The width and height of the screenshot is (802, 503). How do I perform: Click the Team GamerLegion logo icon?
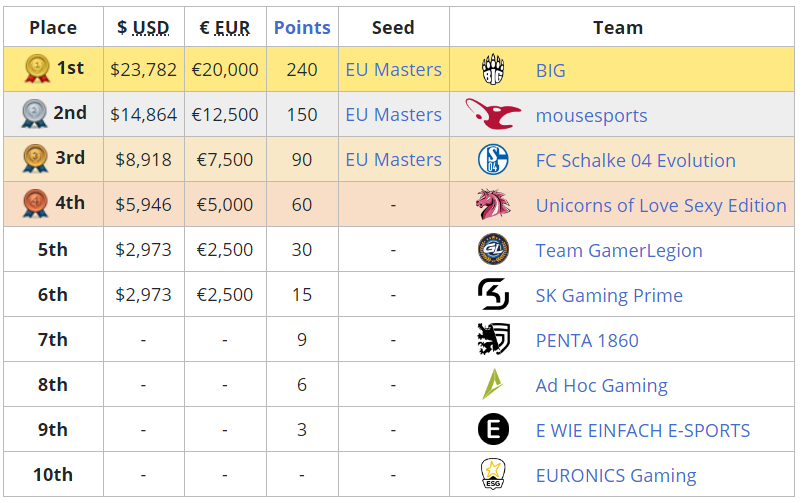pos(493,250)
